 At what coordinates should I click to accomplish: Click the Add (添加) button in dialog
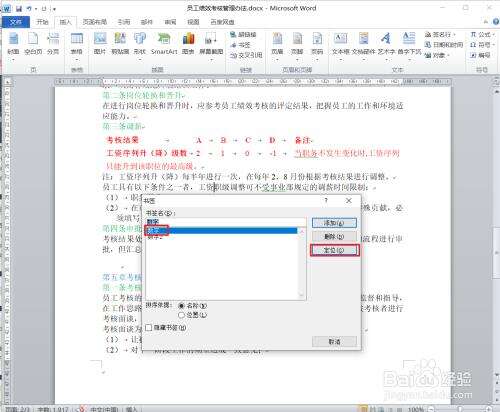334,223
